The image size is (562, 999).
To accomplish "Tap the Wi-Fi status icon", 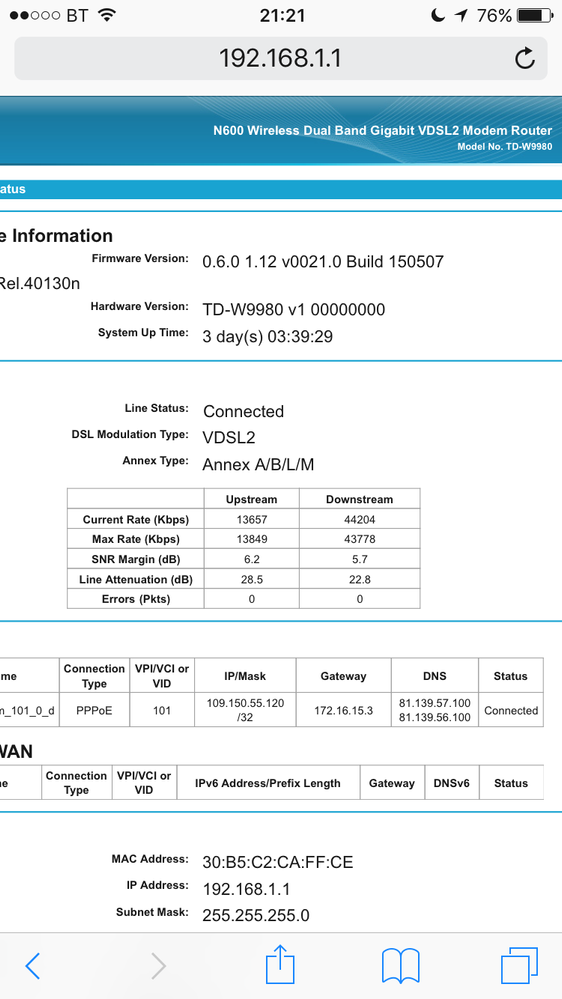I will point(107,15).
